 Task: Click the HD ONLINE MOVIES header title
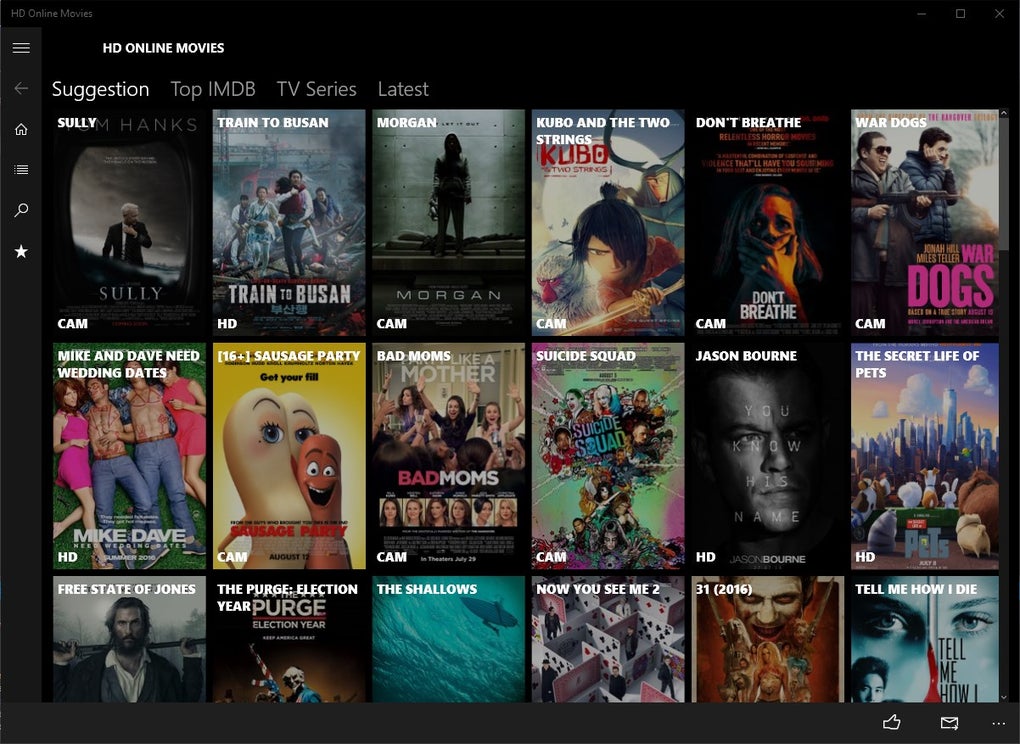163,48
